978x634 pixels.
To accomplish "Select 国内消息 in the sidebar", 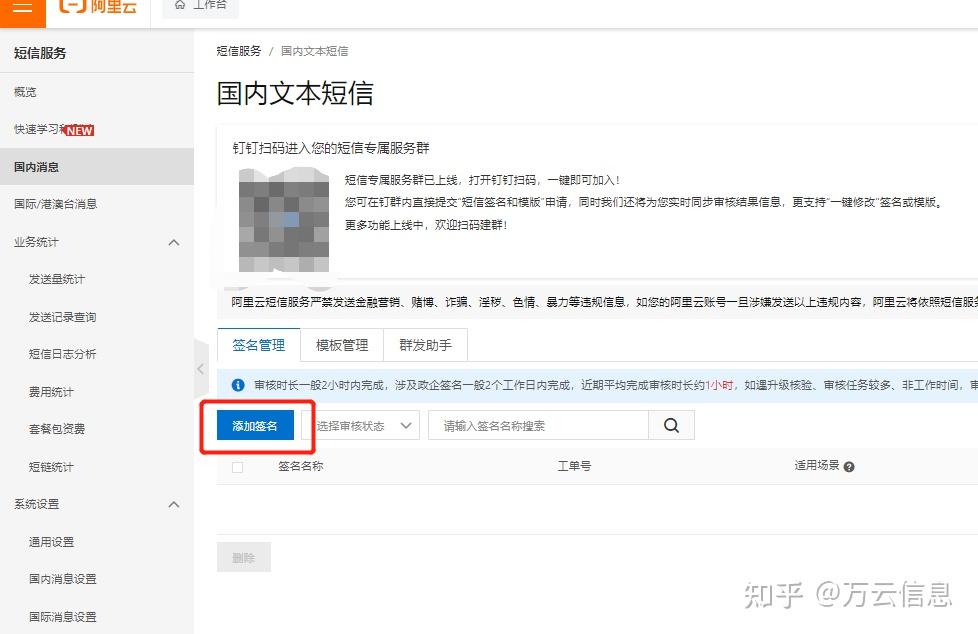I will click(x=97, y=167).
